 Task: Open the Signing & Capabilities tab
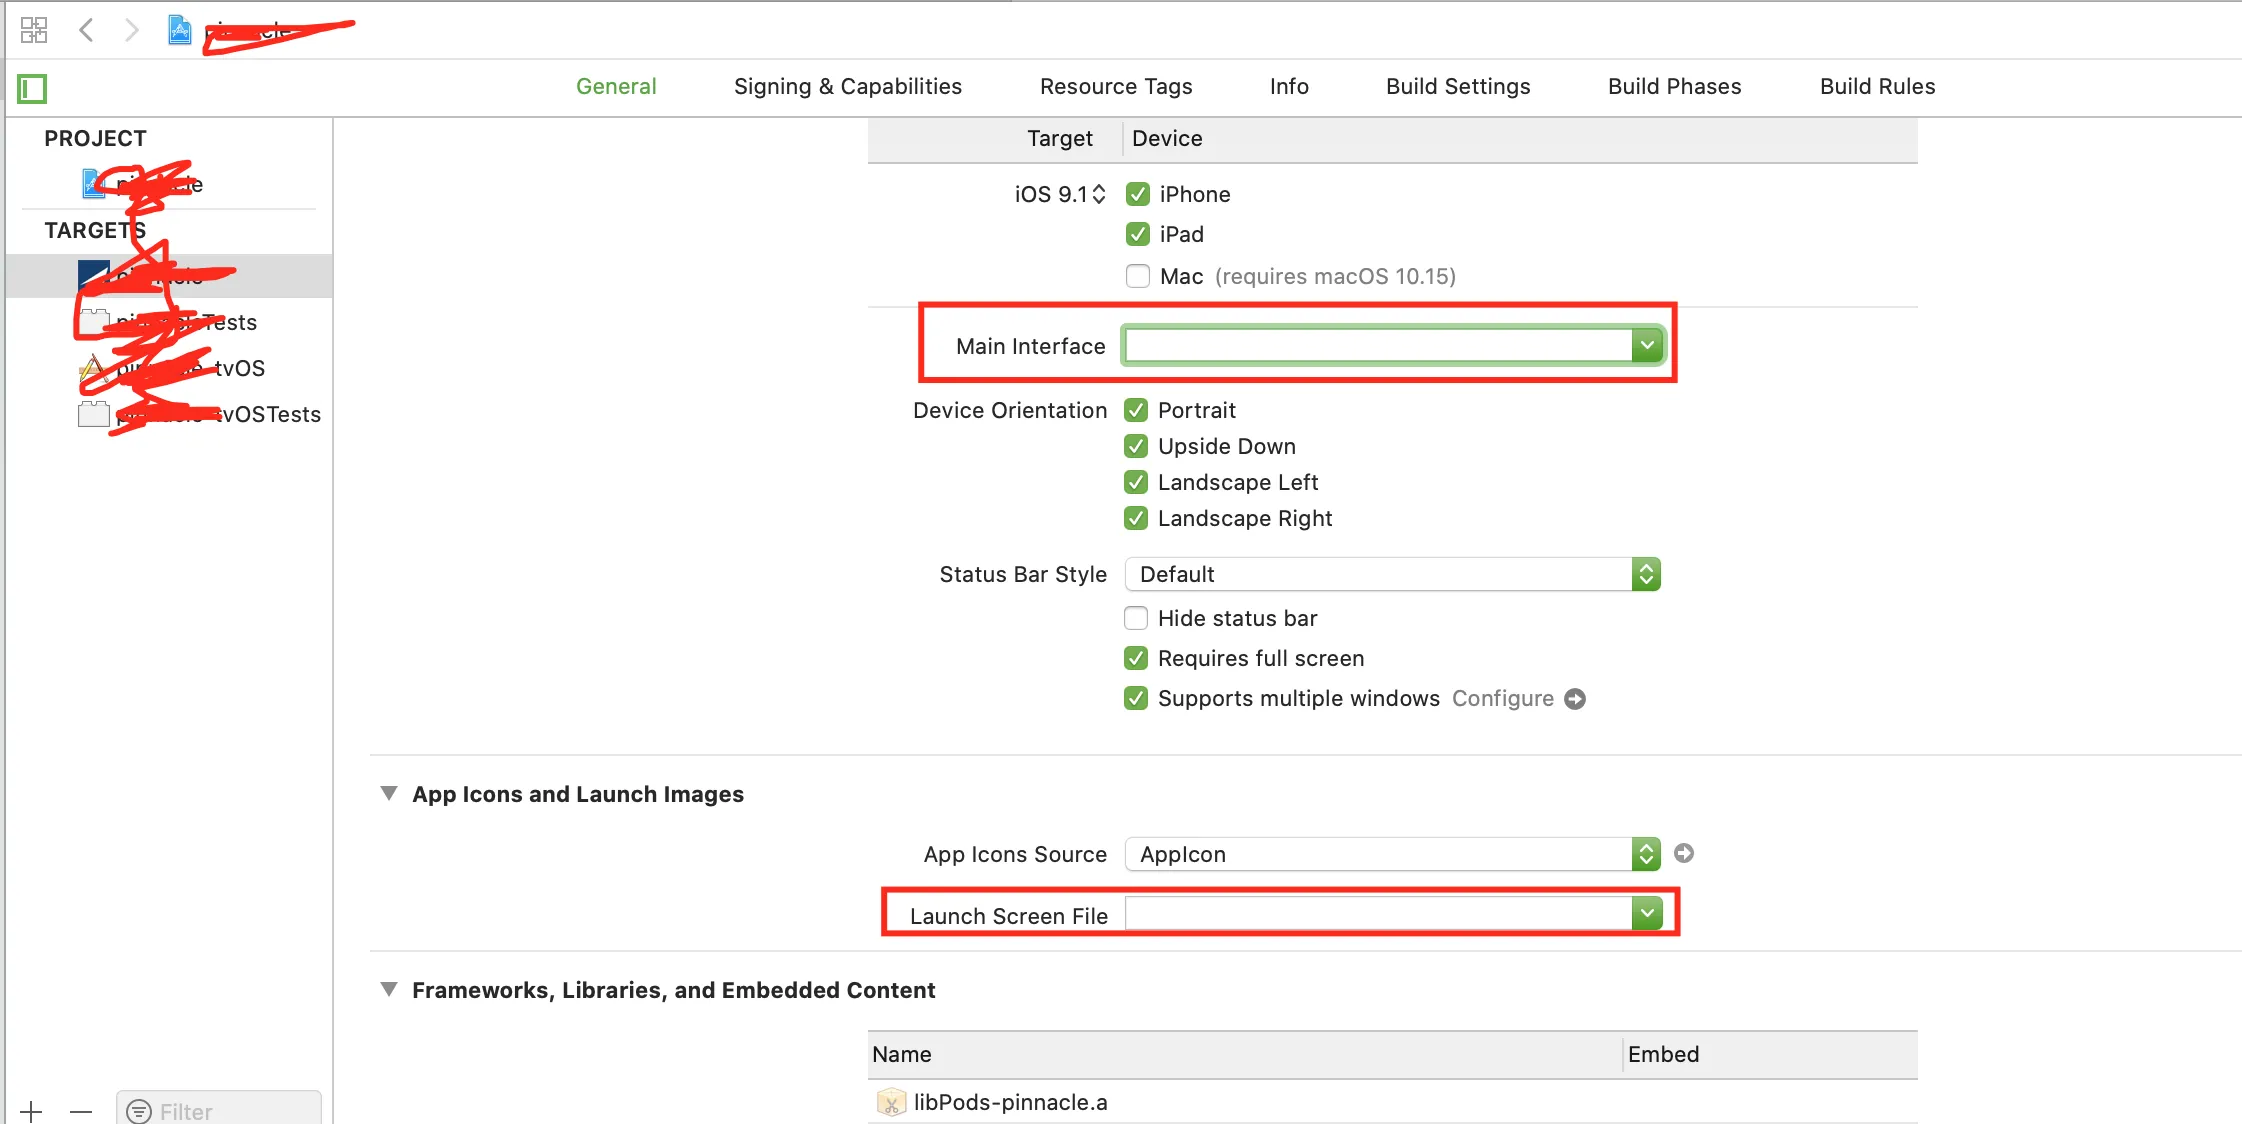click(x=847, y=86)
